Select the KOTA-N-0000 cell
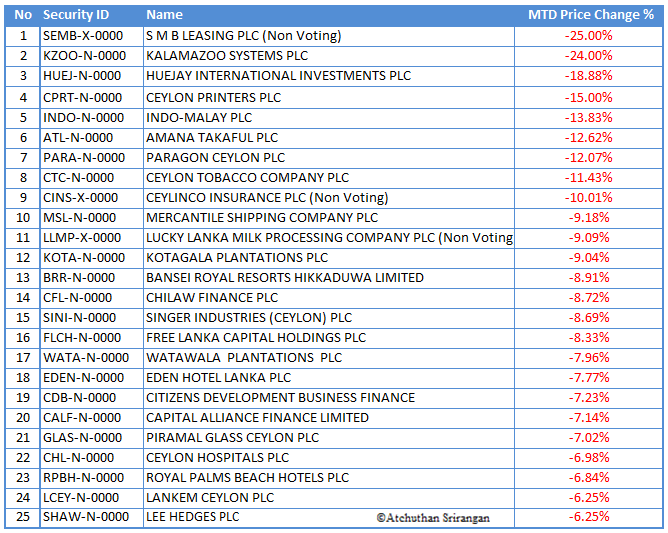The height and width of the screenshot is (533, 668). (x=84, y=258)
